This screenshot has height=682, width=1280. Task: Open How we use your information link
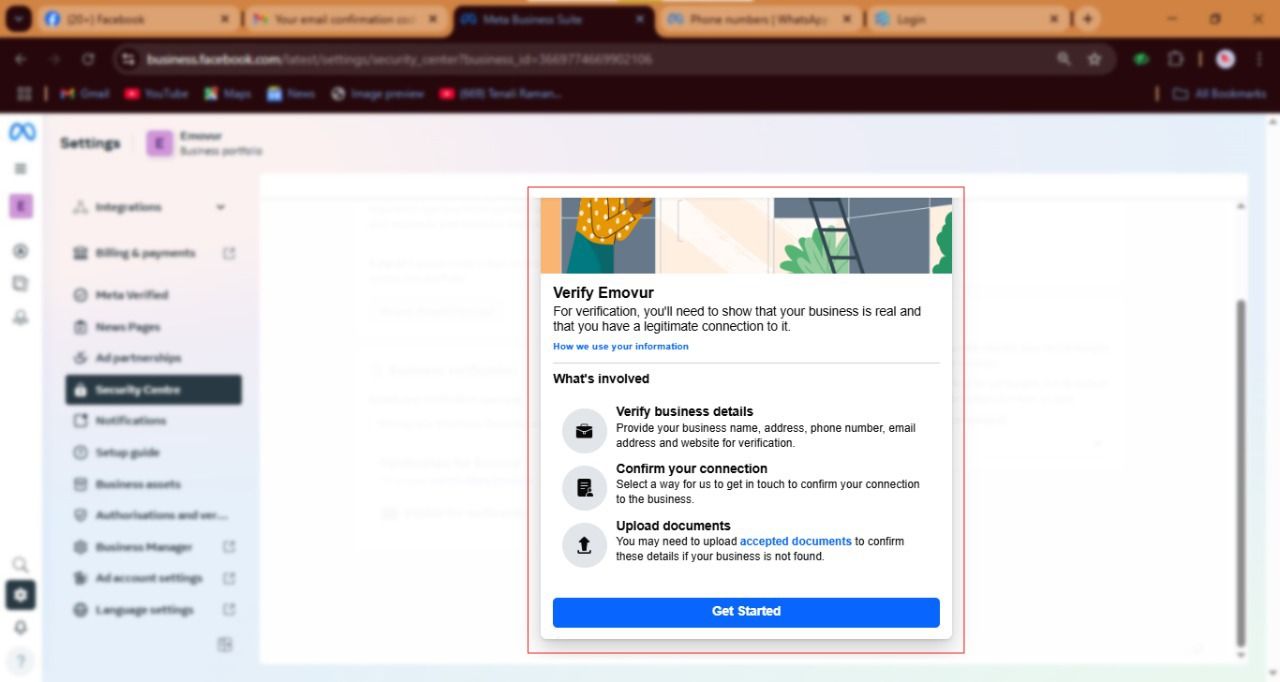pyautogui.click(x=621, y=347)
